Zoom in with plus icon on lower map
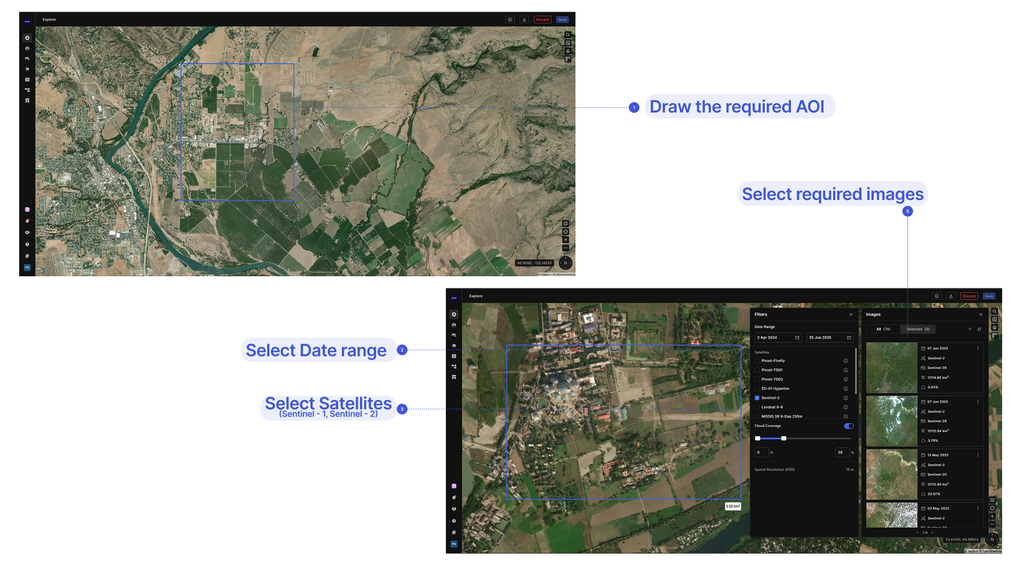 point(992,516)
